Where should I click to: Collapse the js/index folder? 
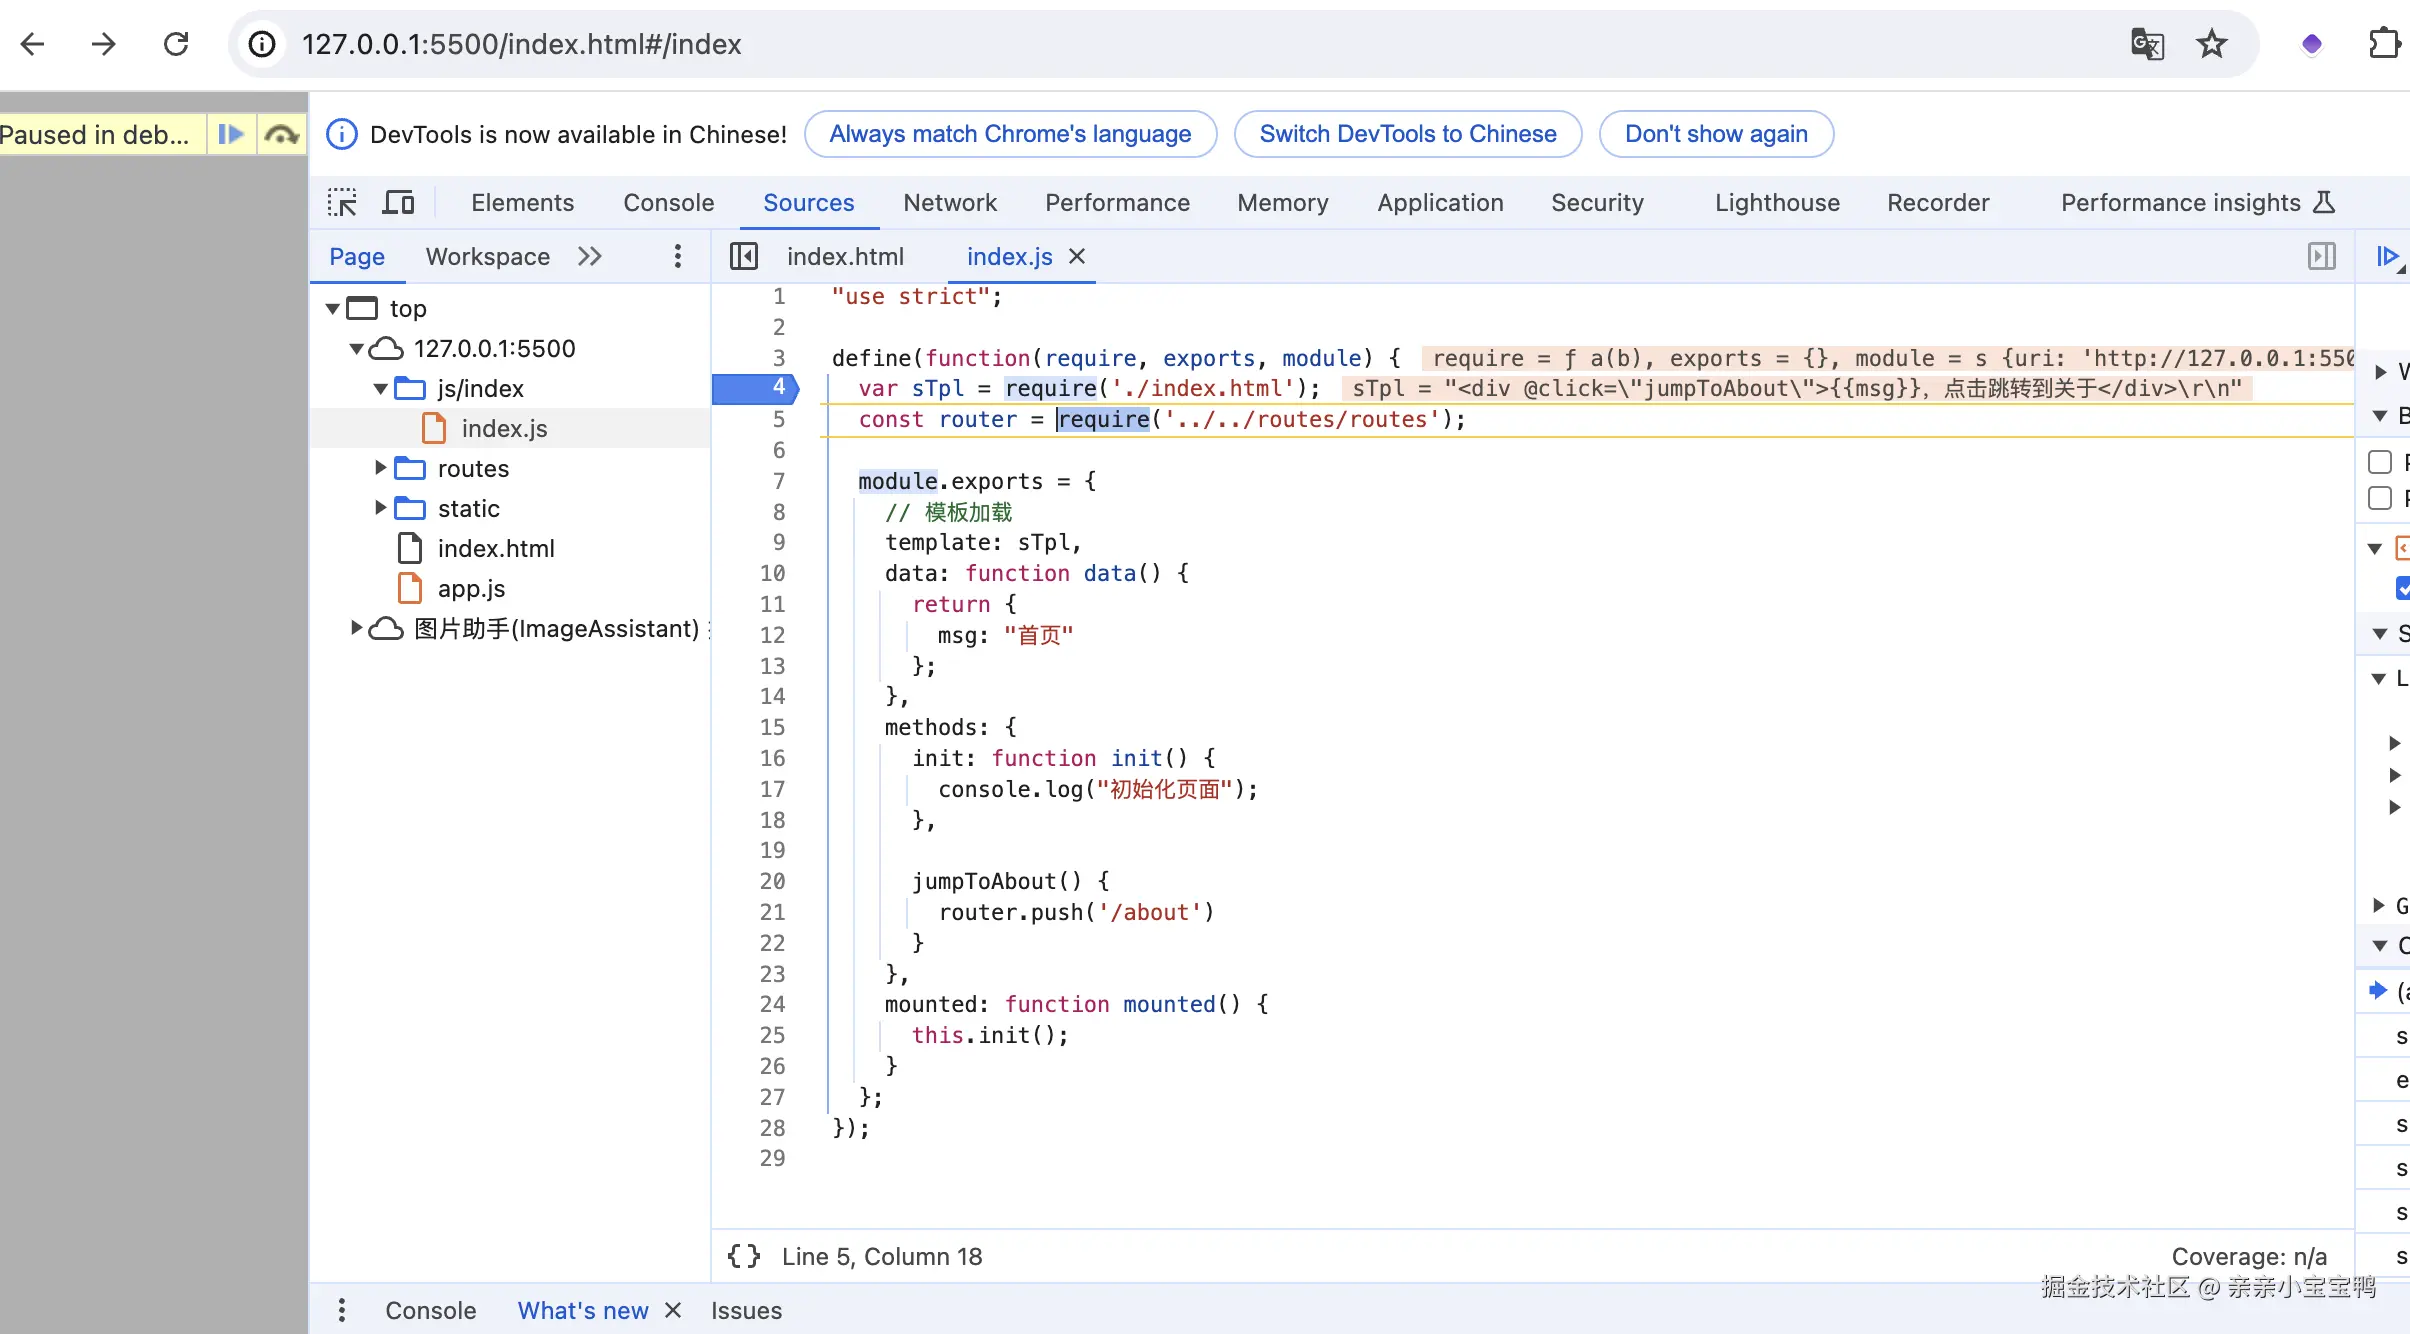[x=381, y=388]
